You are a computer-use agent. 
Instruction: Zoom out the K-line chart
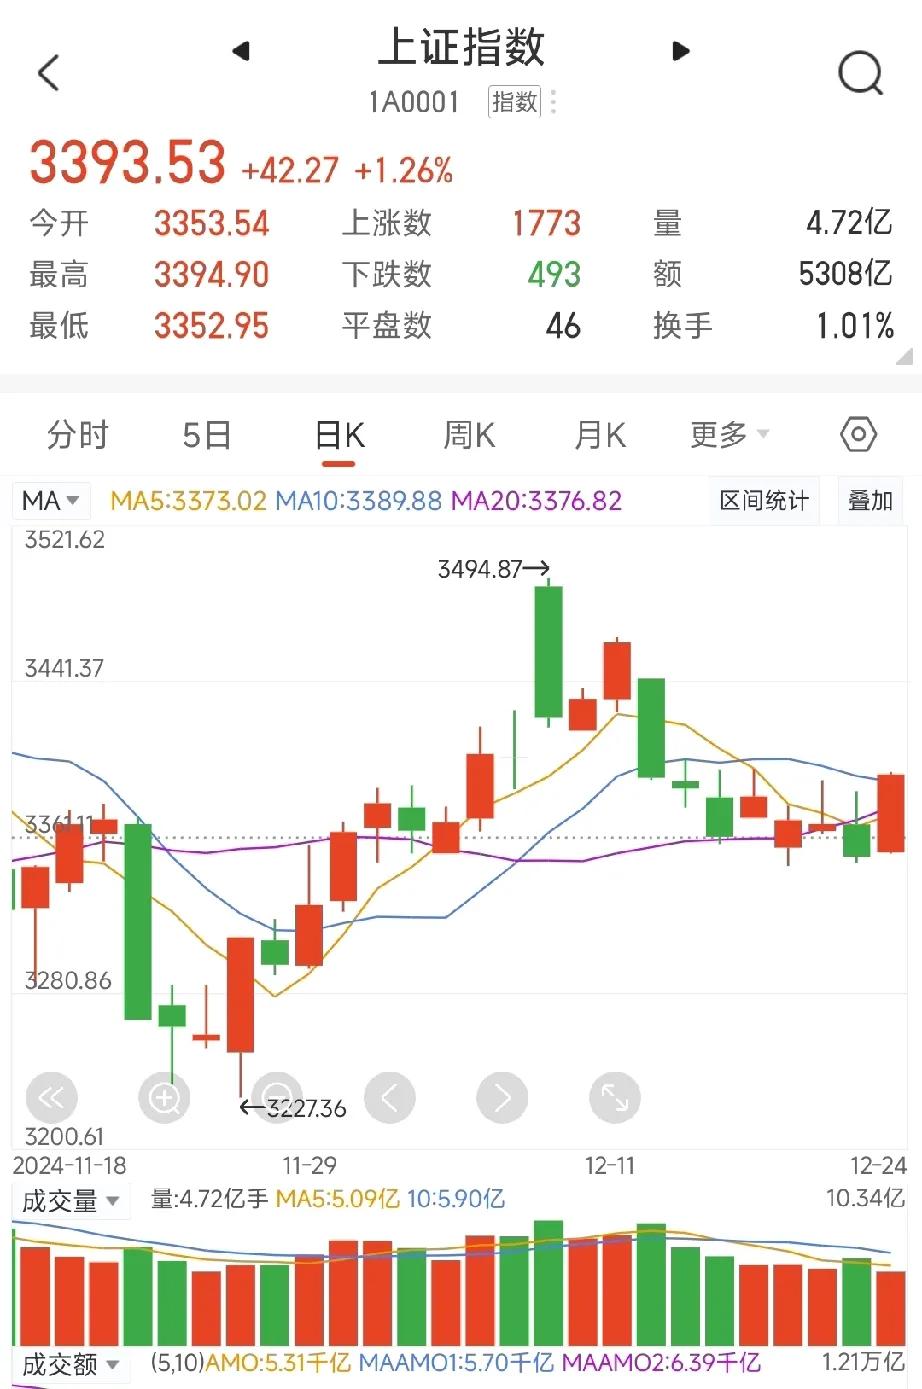[277, 1098]
